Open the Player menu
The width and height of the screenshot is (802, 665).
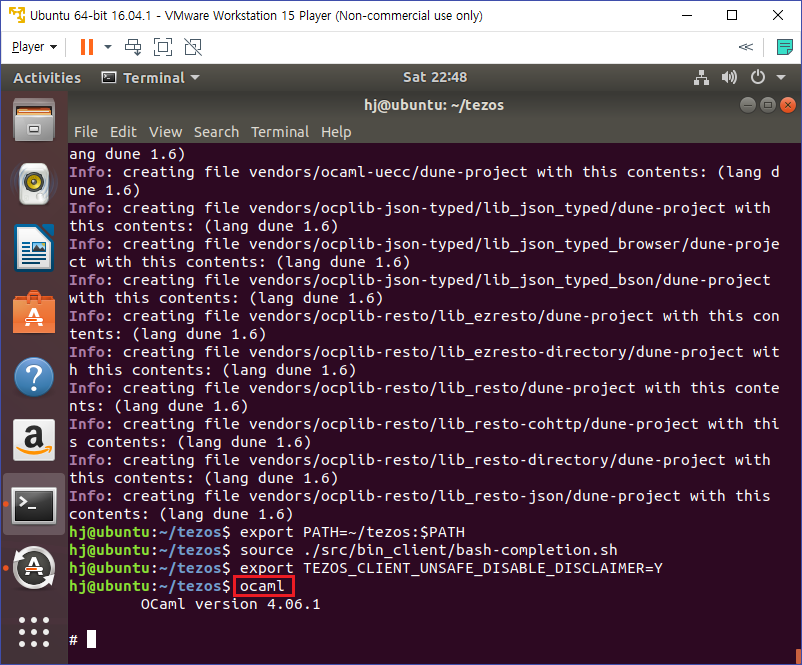click(x=34, y=47)
